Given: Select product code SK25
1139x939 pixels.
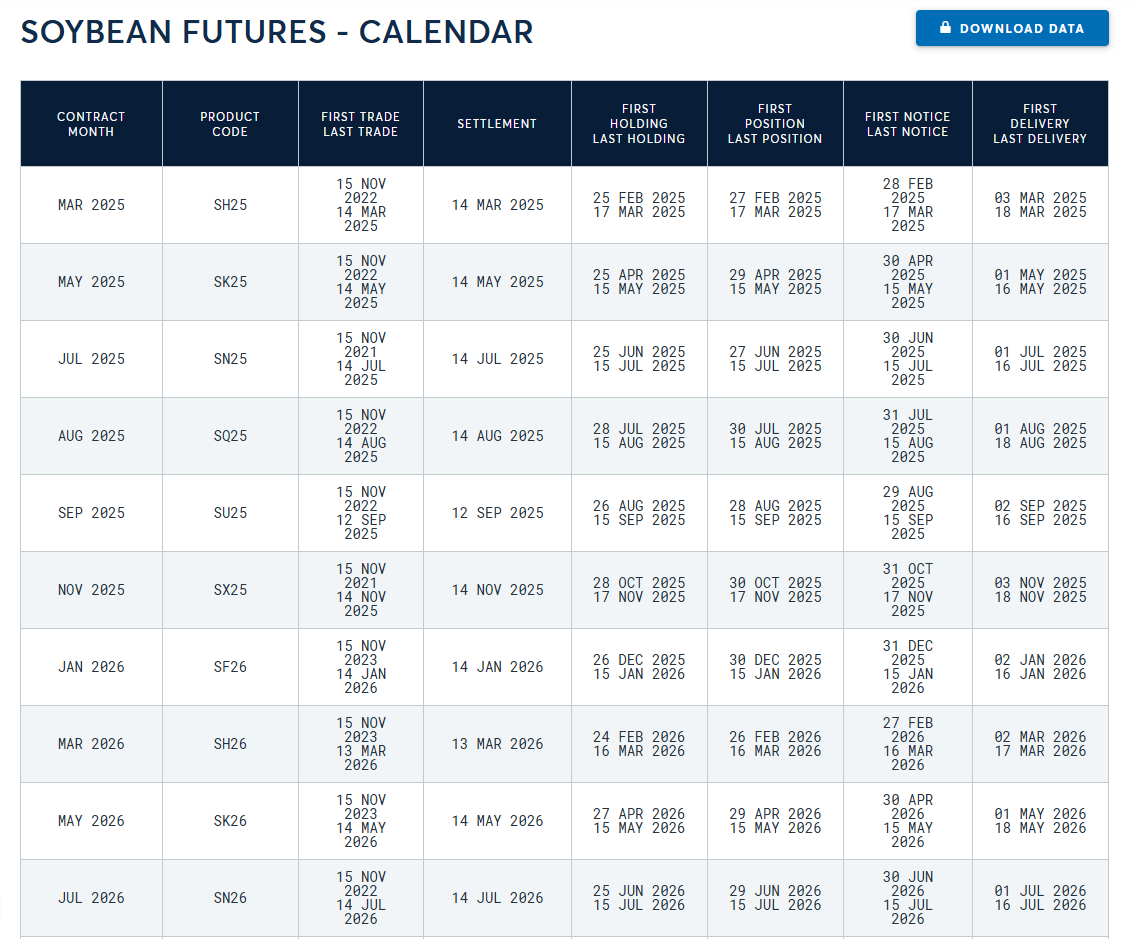Looking at the screenshot, I should (230, 282).
